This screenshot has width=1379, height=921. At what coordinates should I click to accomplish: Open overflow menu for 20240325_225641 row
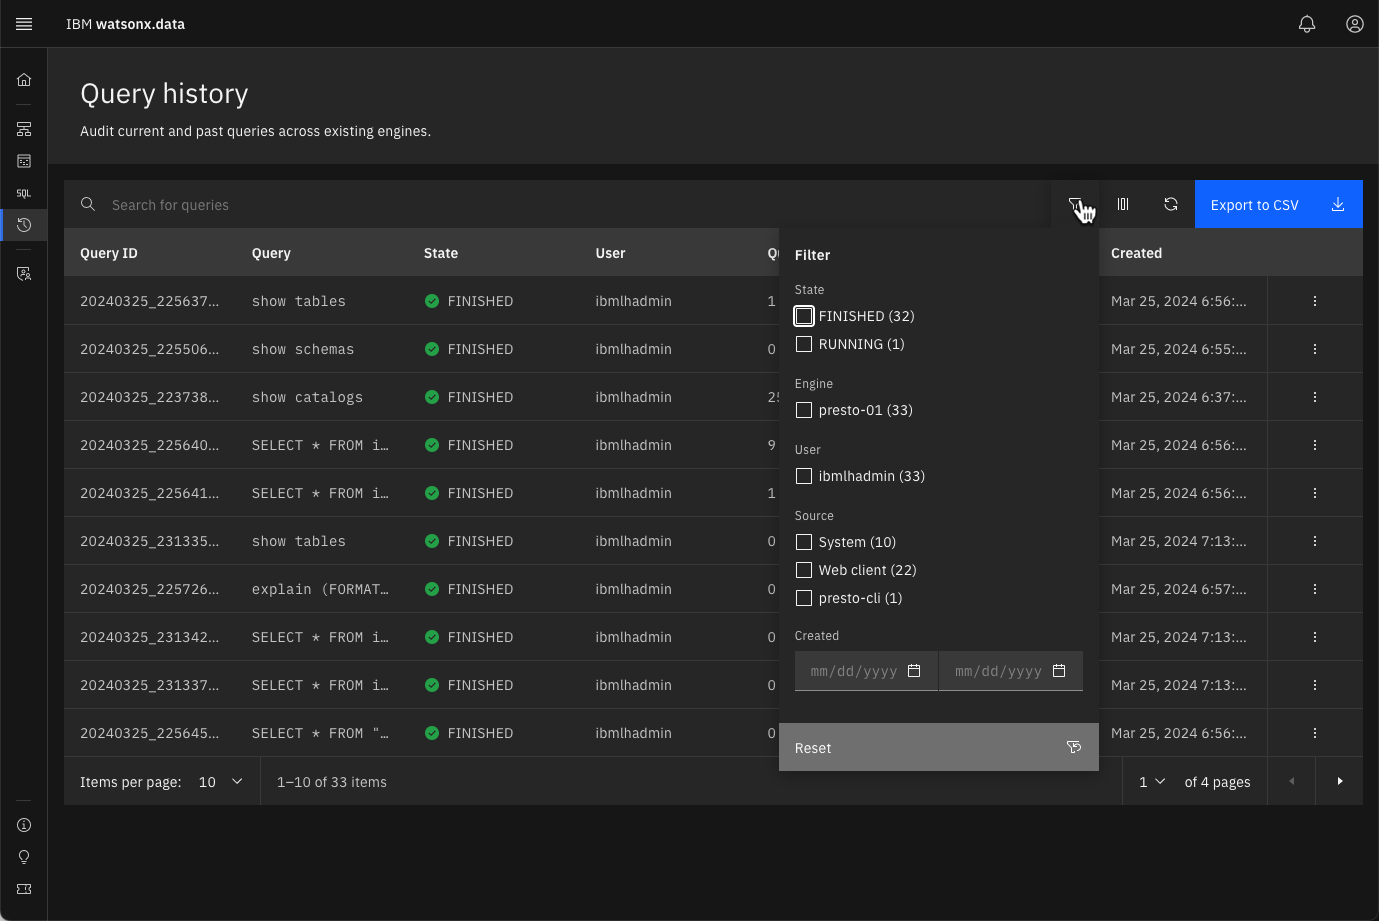(x=1315, y=493)
